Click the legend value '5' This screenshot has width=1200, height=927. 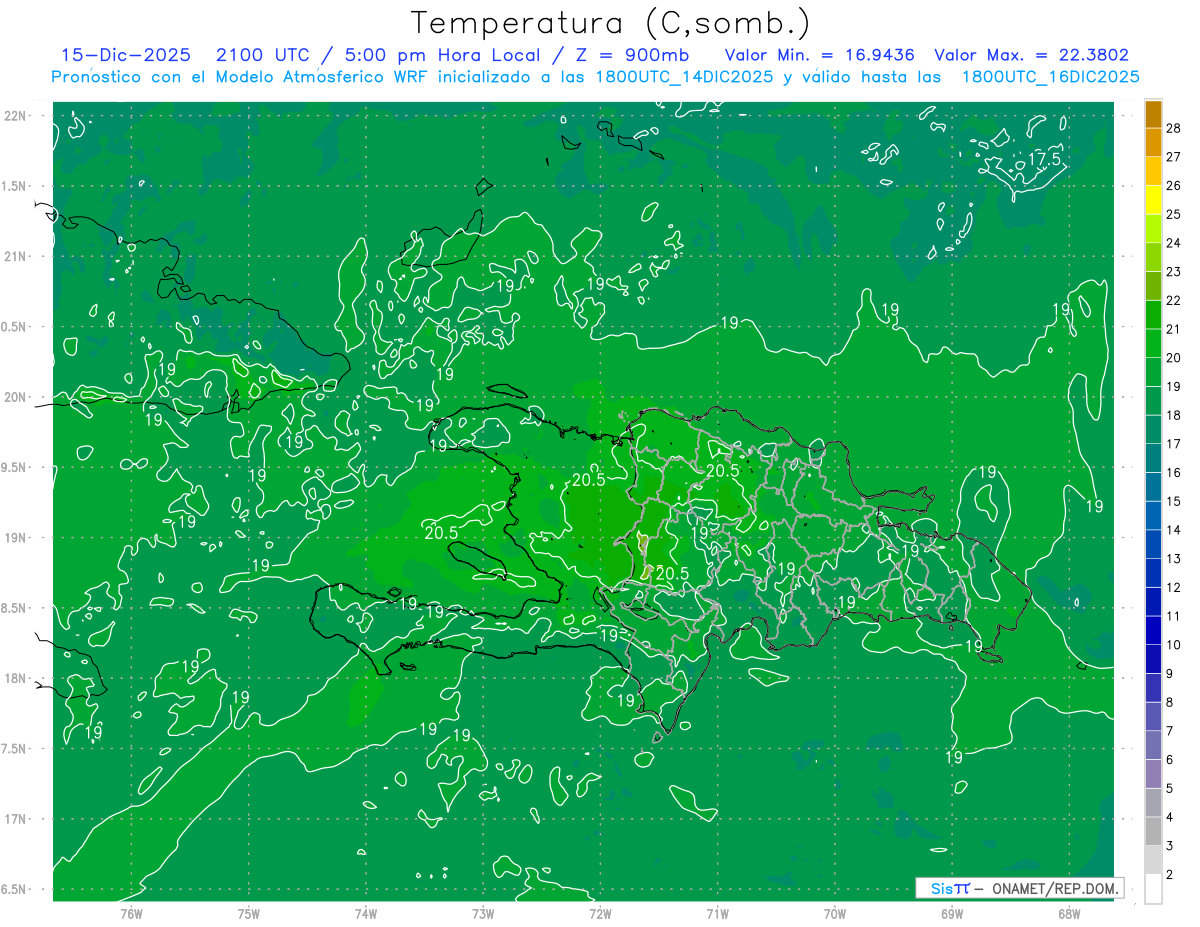coord(1170,788)
